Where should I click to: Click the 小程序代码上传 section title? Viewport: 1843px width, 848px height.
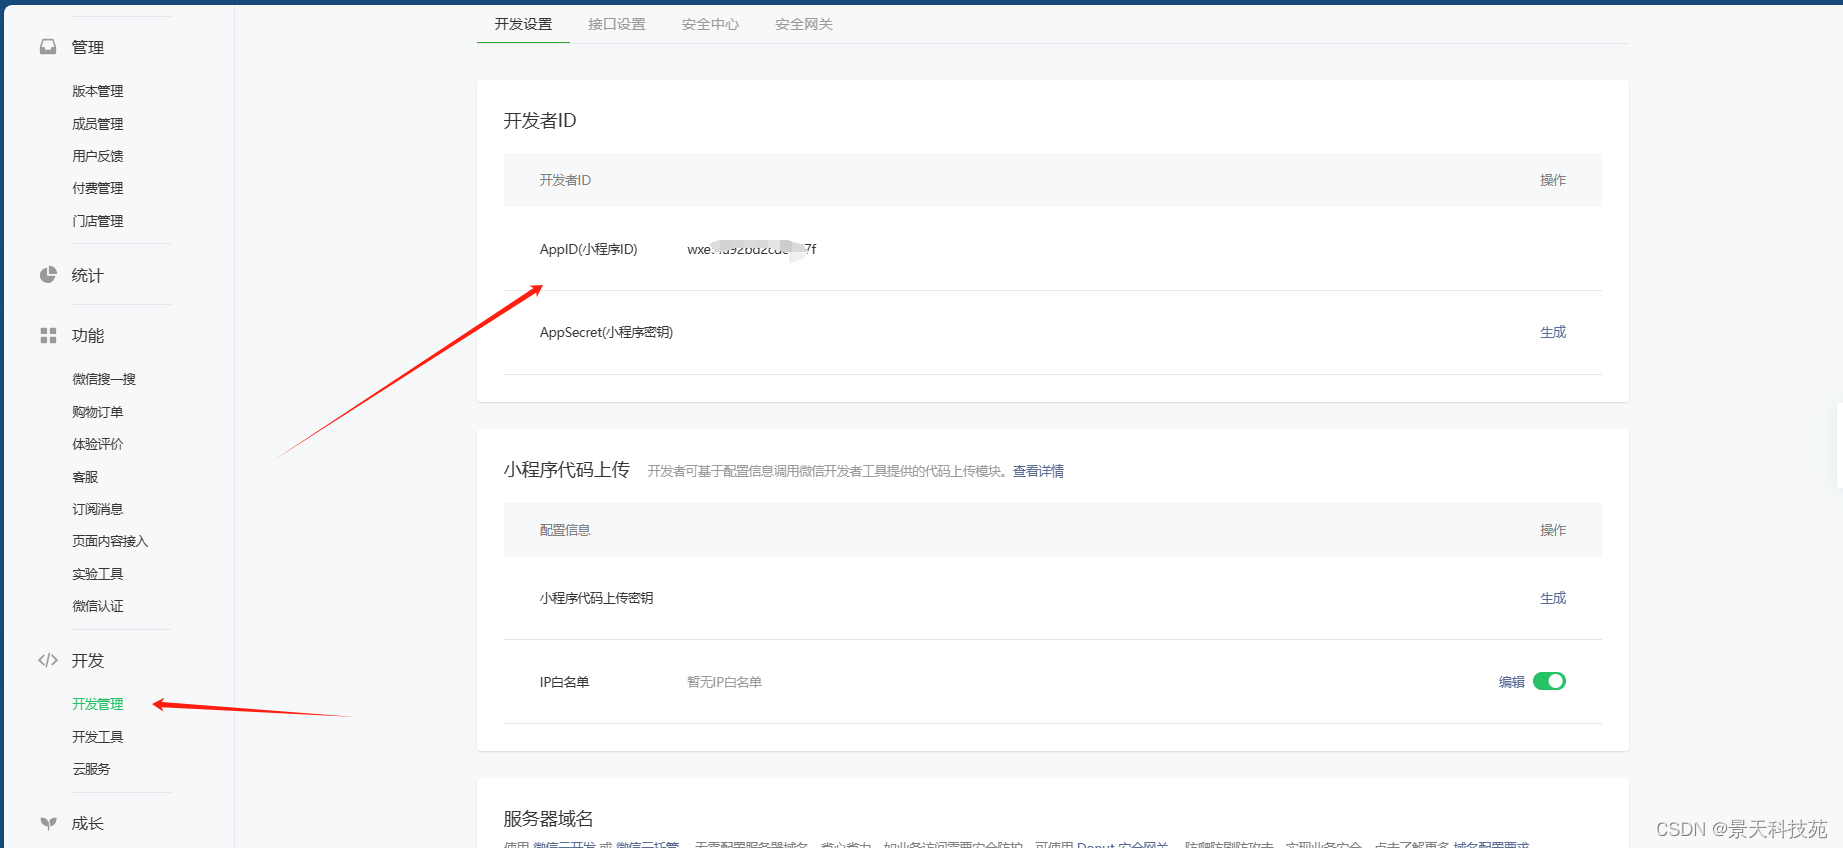coord(567,469)
